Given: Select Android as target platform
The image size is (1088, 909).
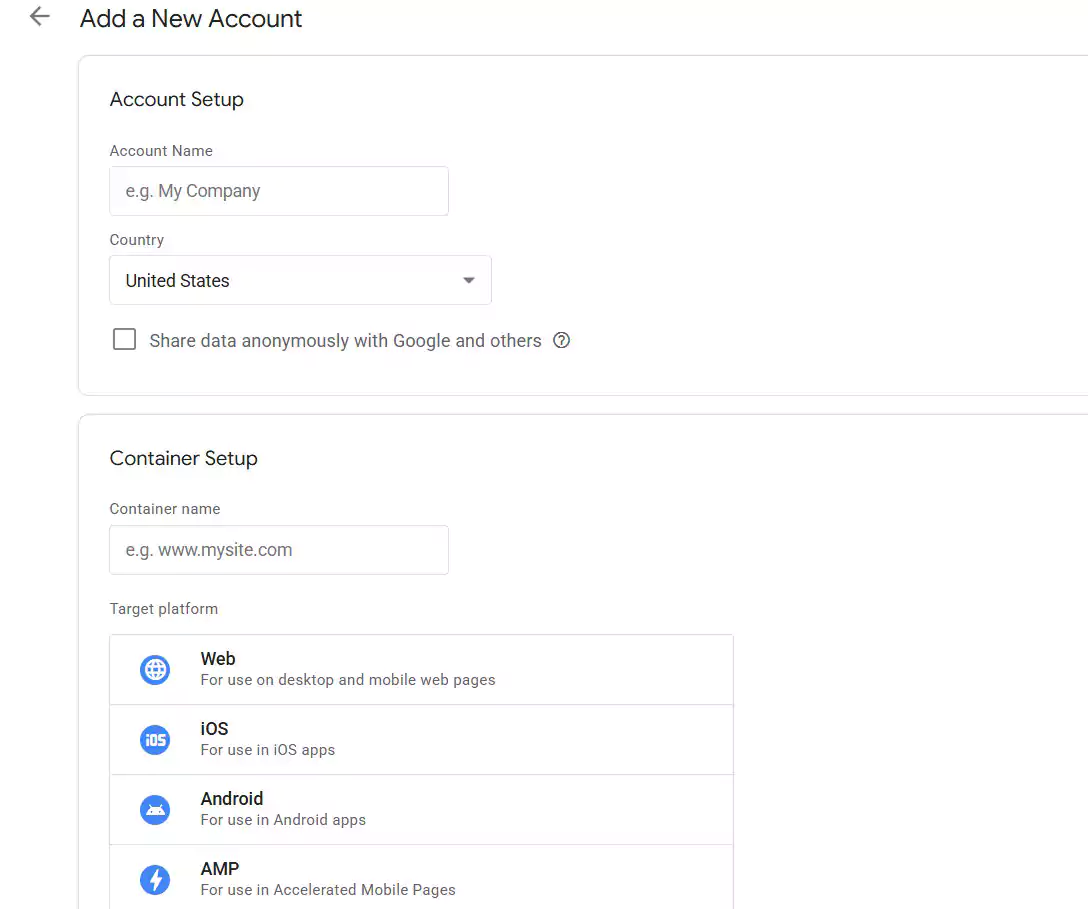Looking at the screenshot, I should pyautogui.click(x=421, y=810).
